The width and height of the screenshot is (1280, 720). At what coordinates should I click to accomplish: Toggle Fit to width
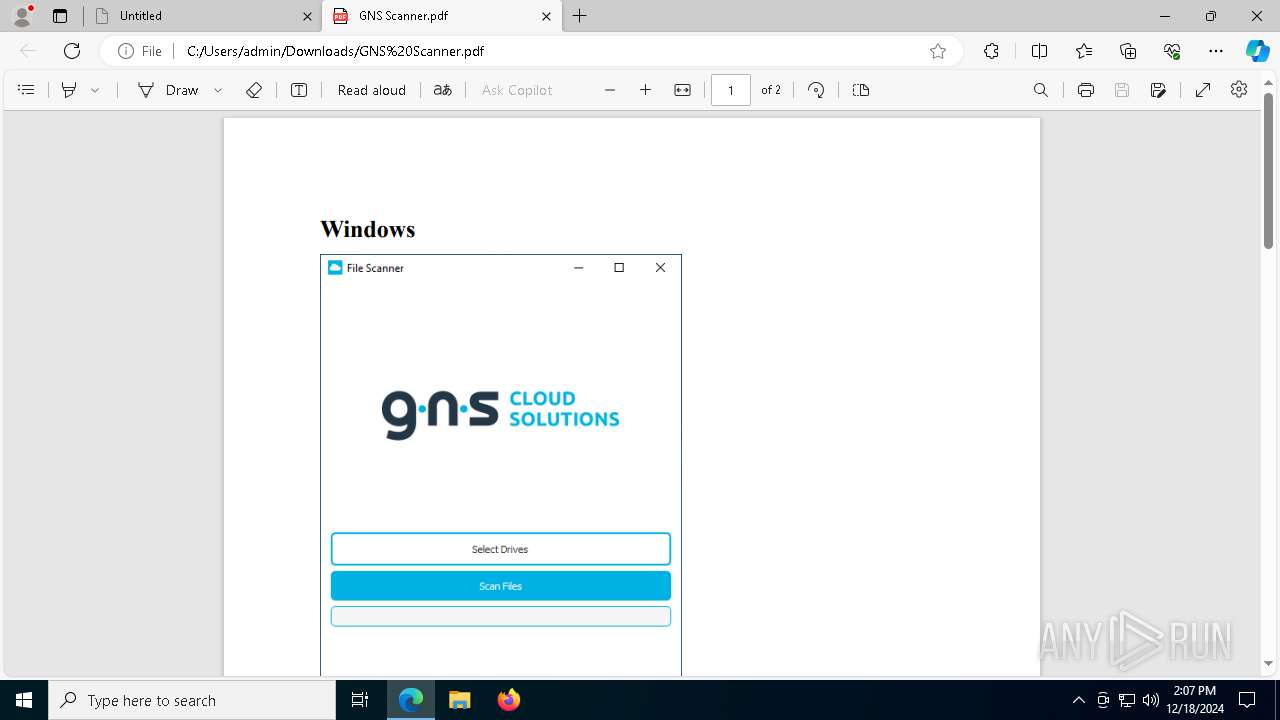coord(682,90)
